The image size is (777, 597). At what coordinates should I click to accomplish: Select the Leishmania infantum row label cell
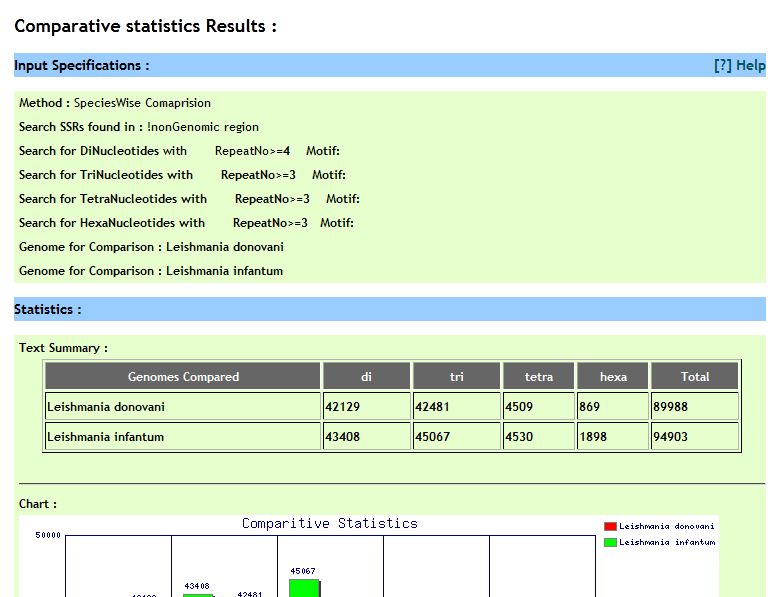183,437
